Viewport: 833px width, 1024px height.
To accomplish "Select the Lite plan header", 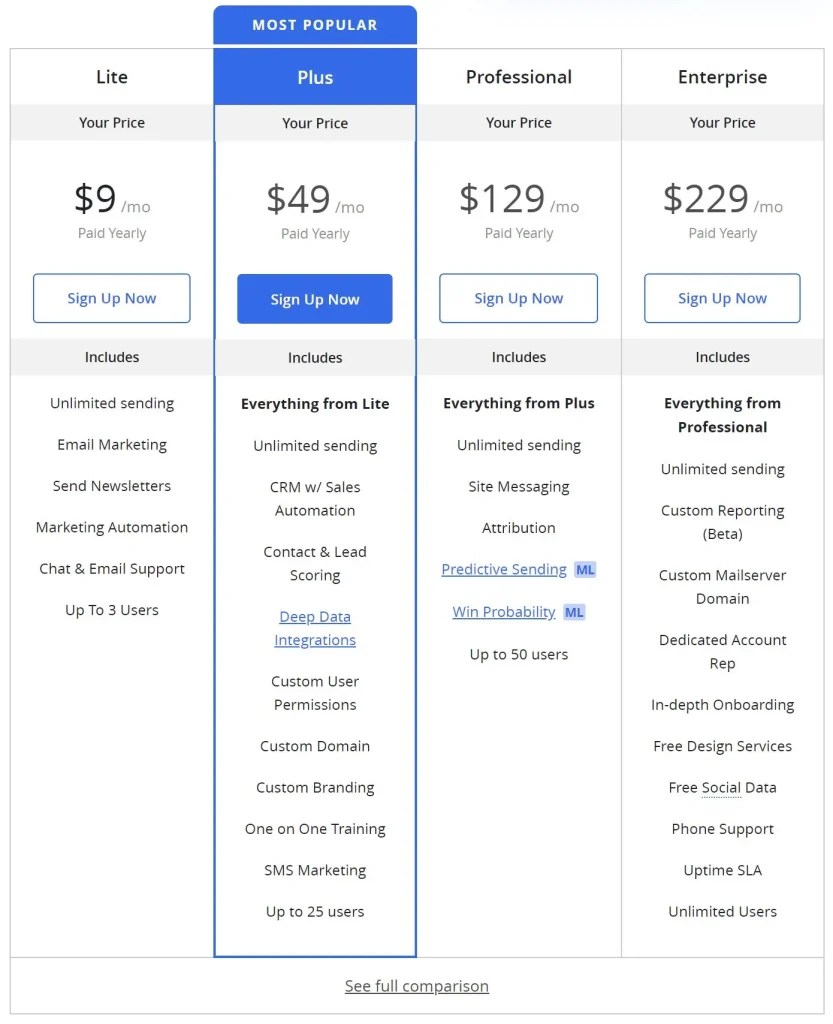I will 112,77.
